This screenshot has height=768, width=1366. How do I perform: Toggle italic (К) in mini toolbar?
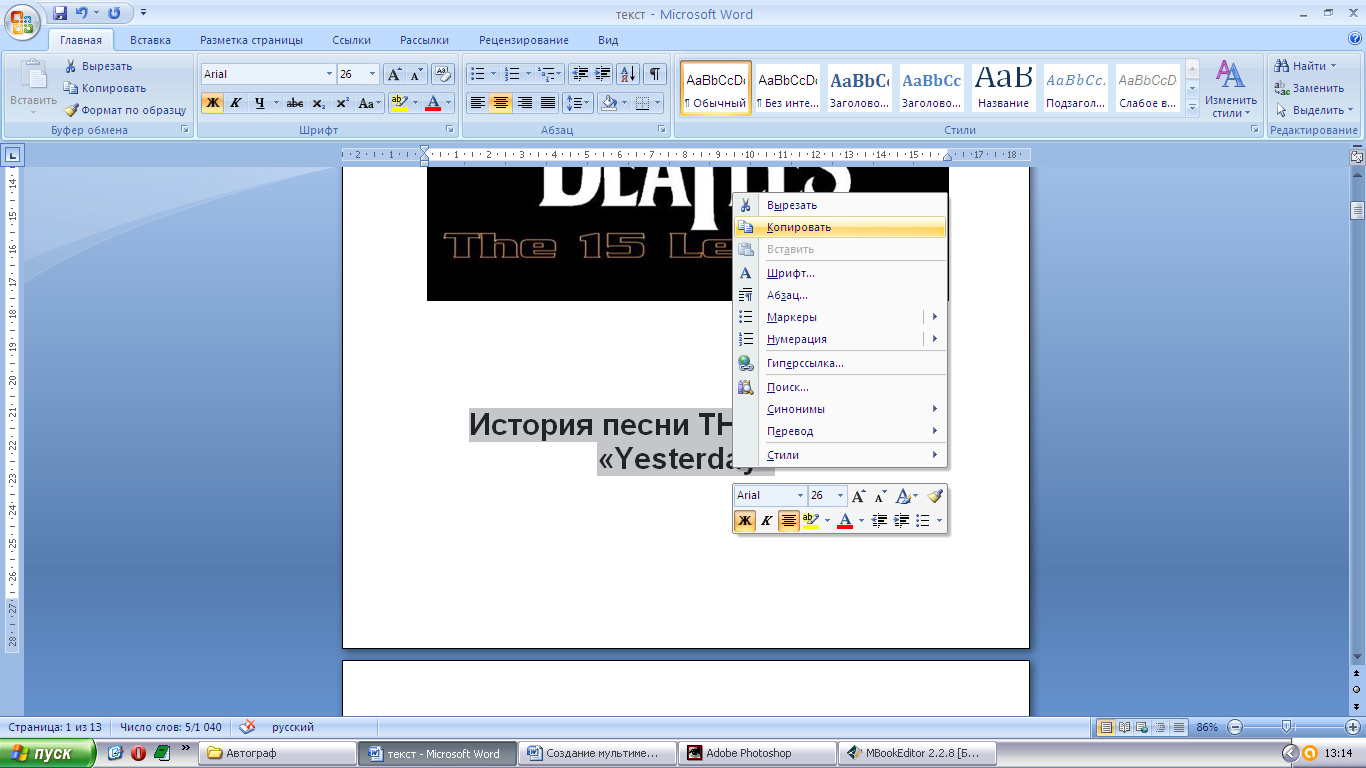click(767, 521)
